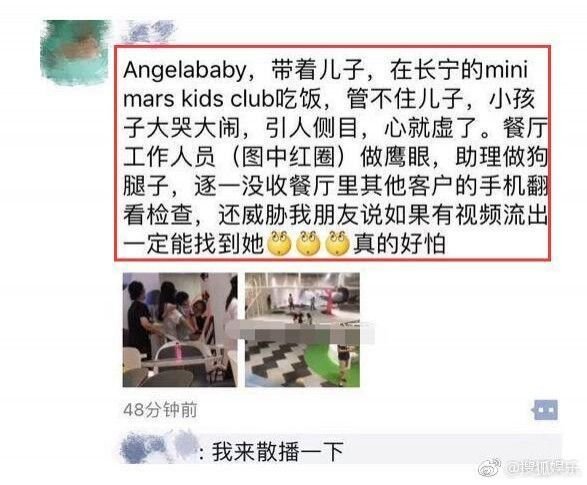The width and height of the screenshot is (587, 485).
Task: Tap the middle wide-eyed emoji
Action: 308,244
